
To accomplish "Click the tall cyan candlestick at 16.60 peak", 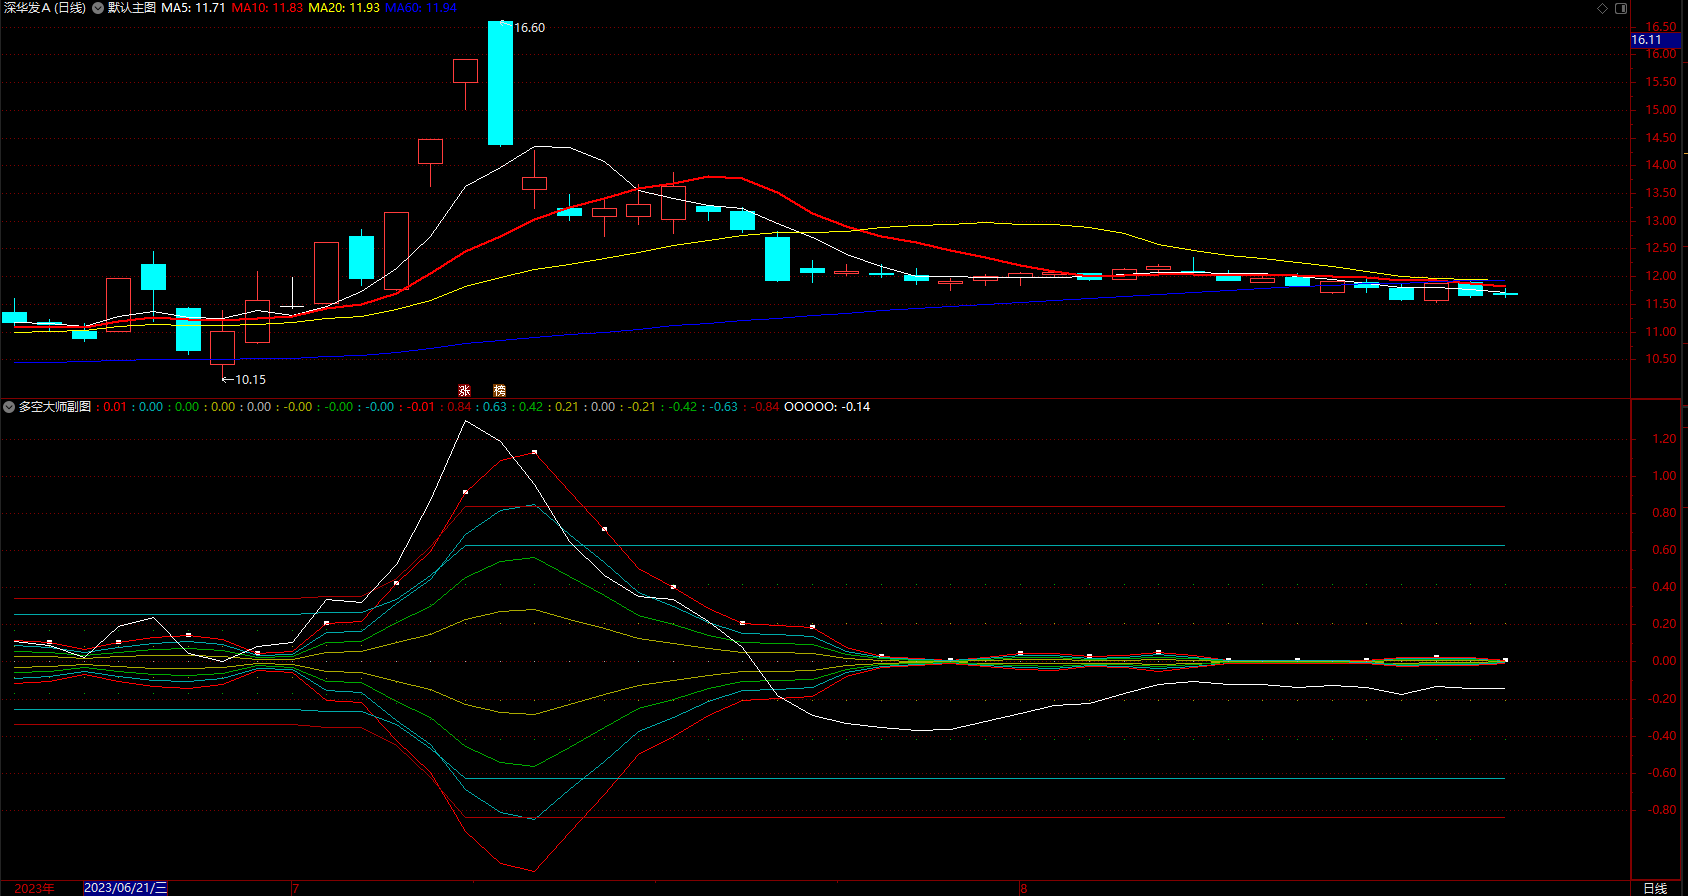I will pyautogui.click(x=500, y=84).
